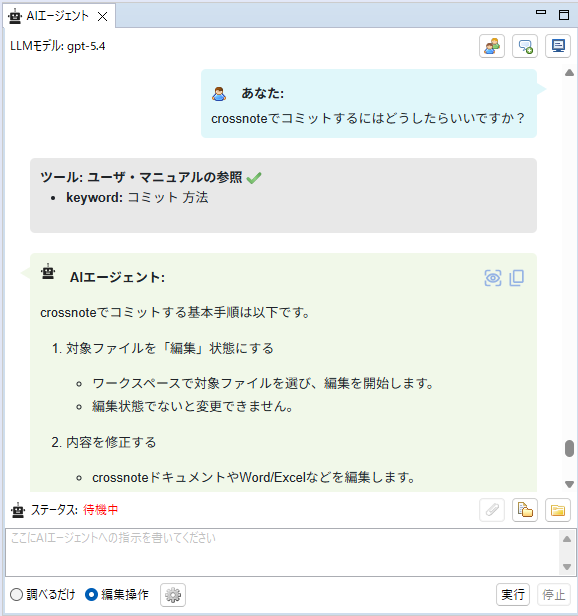
Task: Click the eye preview icon in AI response
Action: point(493,278)
